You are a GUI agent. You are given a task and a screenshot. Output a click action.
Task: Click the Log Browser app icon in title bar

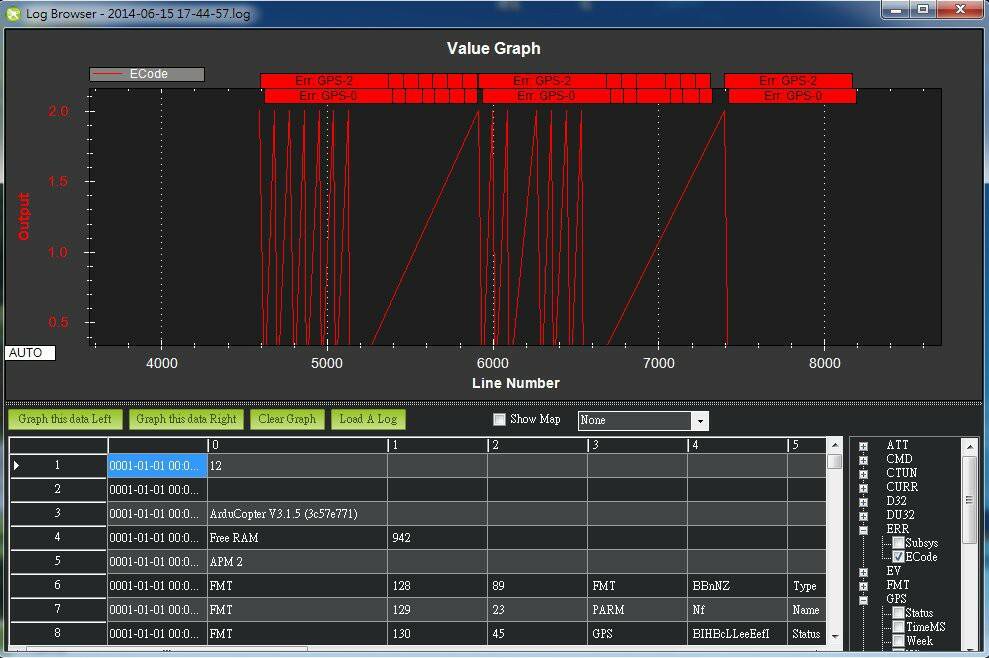(x=13, y=13)
